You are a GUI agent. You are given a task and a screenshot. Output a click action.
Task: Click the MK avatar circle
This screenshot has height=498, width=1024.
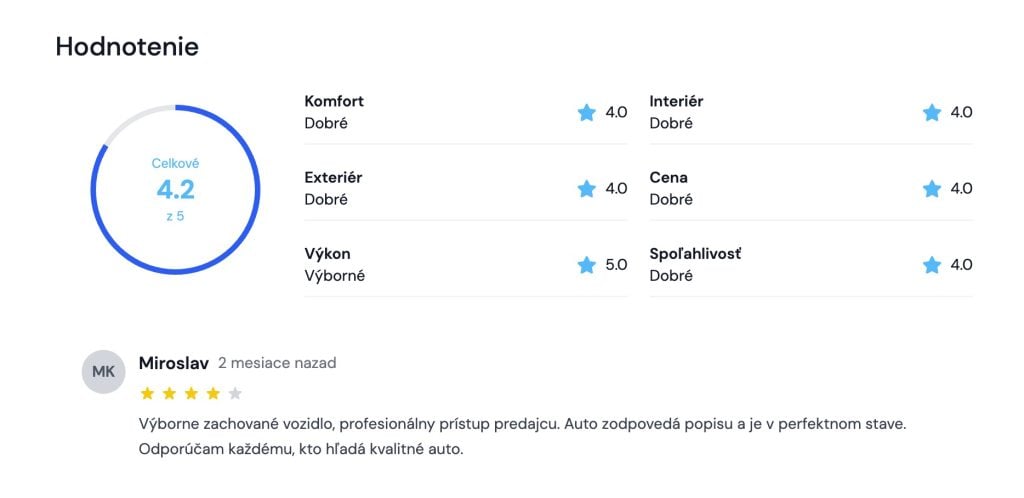(103, 373)
